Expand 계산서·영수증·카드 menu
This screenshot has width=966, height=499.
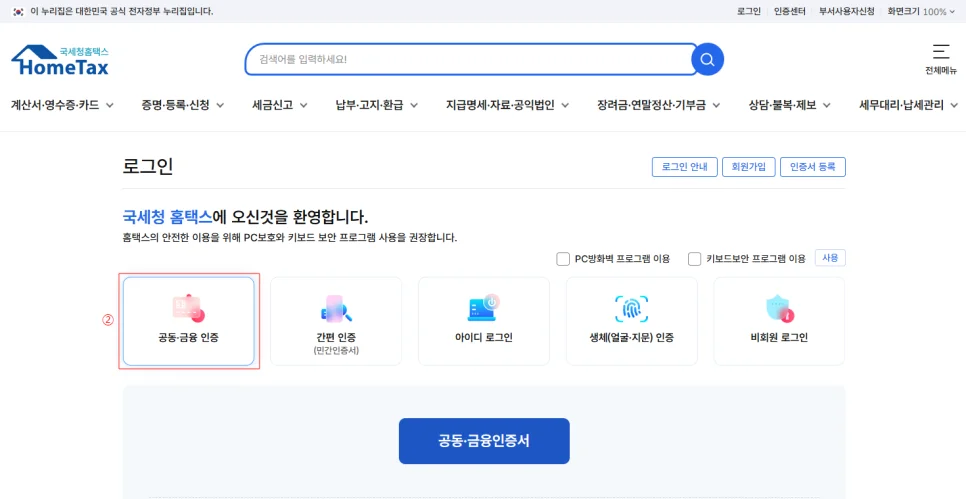coord(62,105)
